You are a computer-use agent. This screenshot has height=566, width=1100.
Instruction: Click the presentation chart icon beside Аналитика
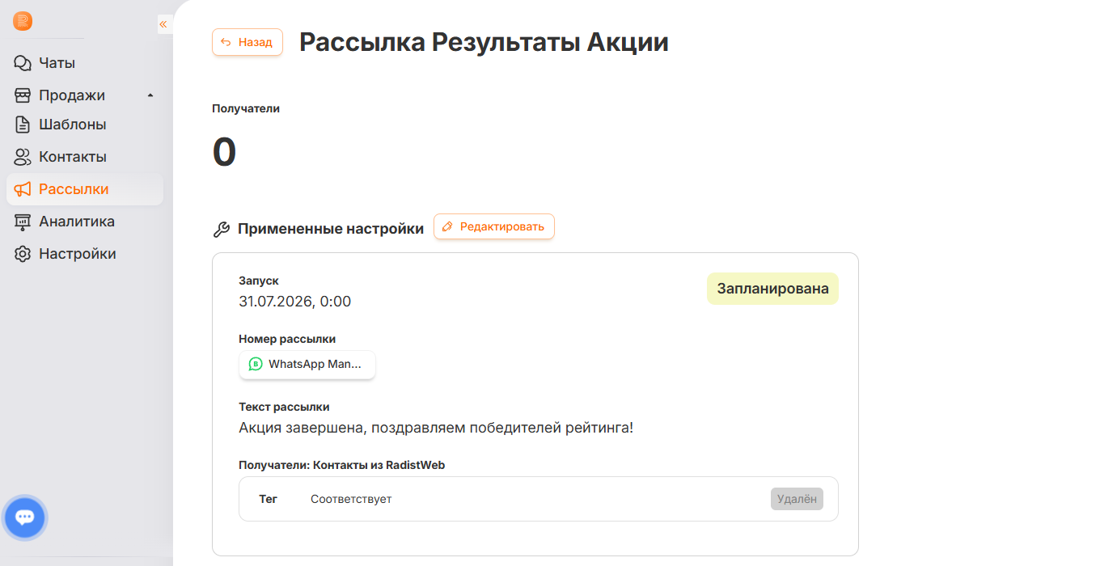pyautogui.click(x=22, y=222)
